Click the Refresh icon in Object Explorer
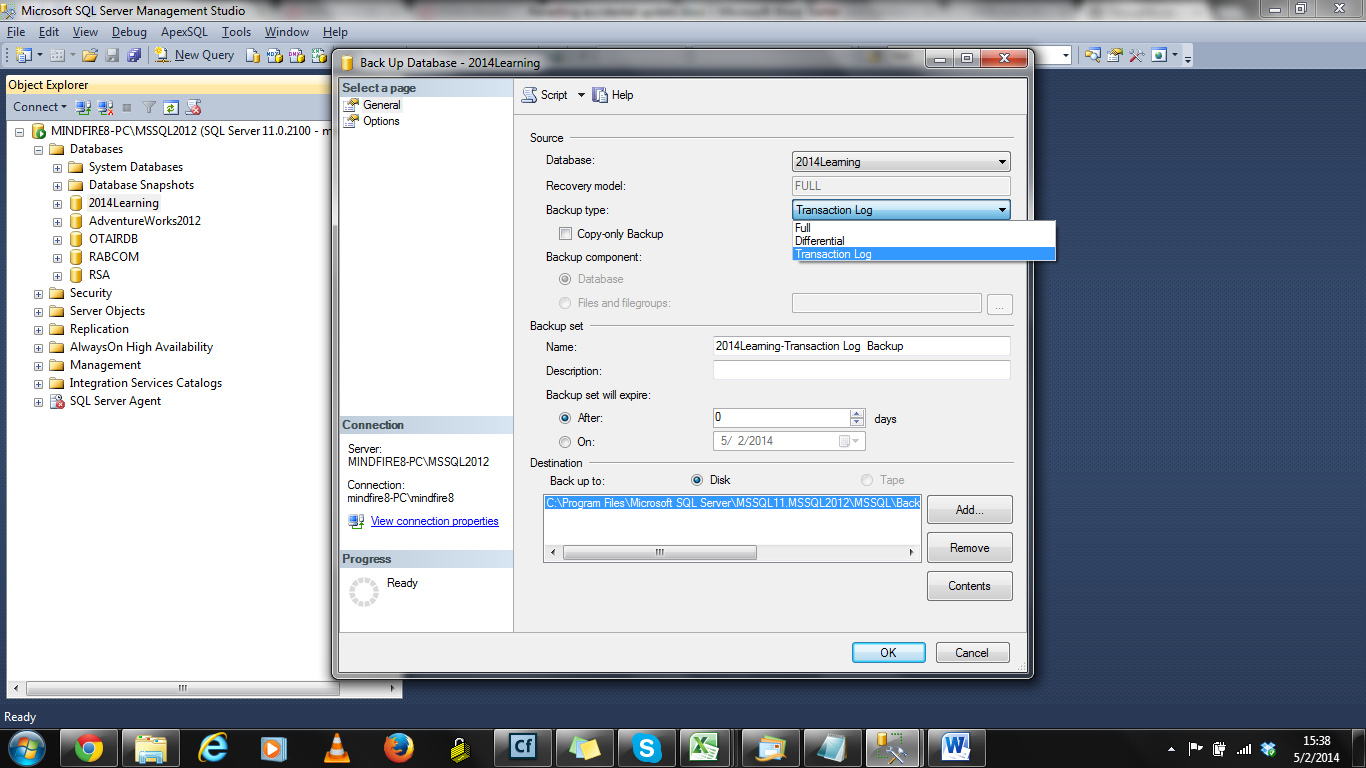 (x=171, y=107)
